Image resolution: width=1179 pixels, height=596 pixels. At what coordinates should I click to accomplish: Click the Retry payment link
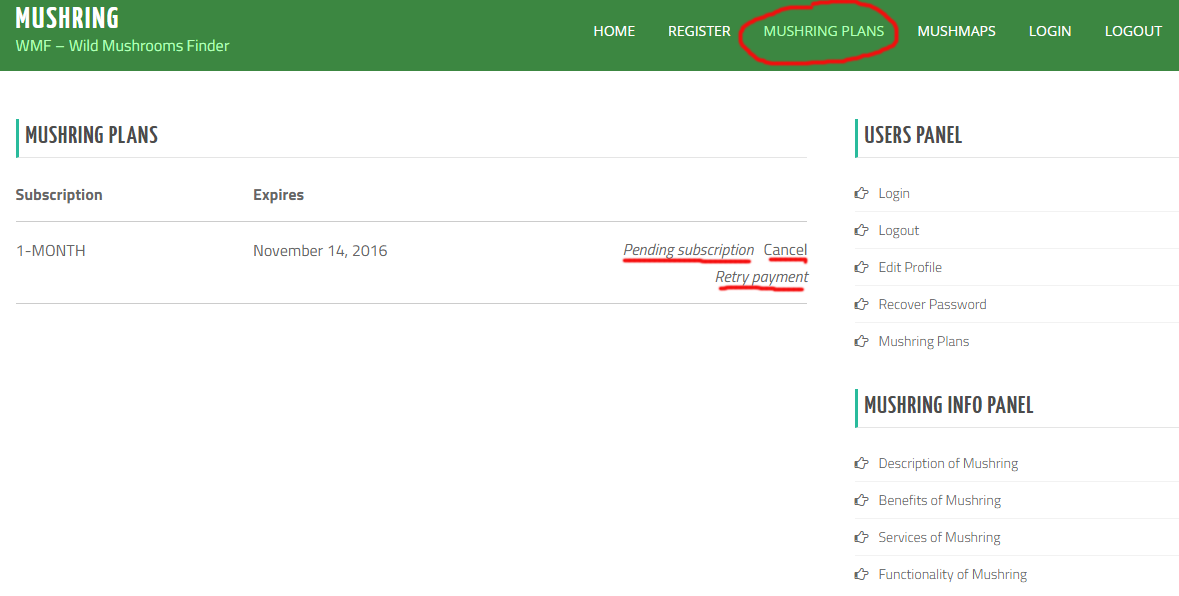click(762, 277)
